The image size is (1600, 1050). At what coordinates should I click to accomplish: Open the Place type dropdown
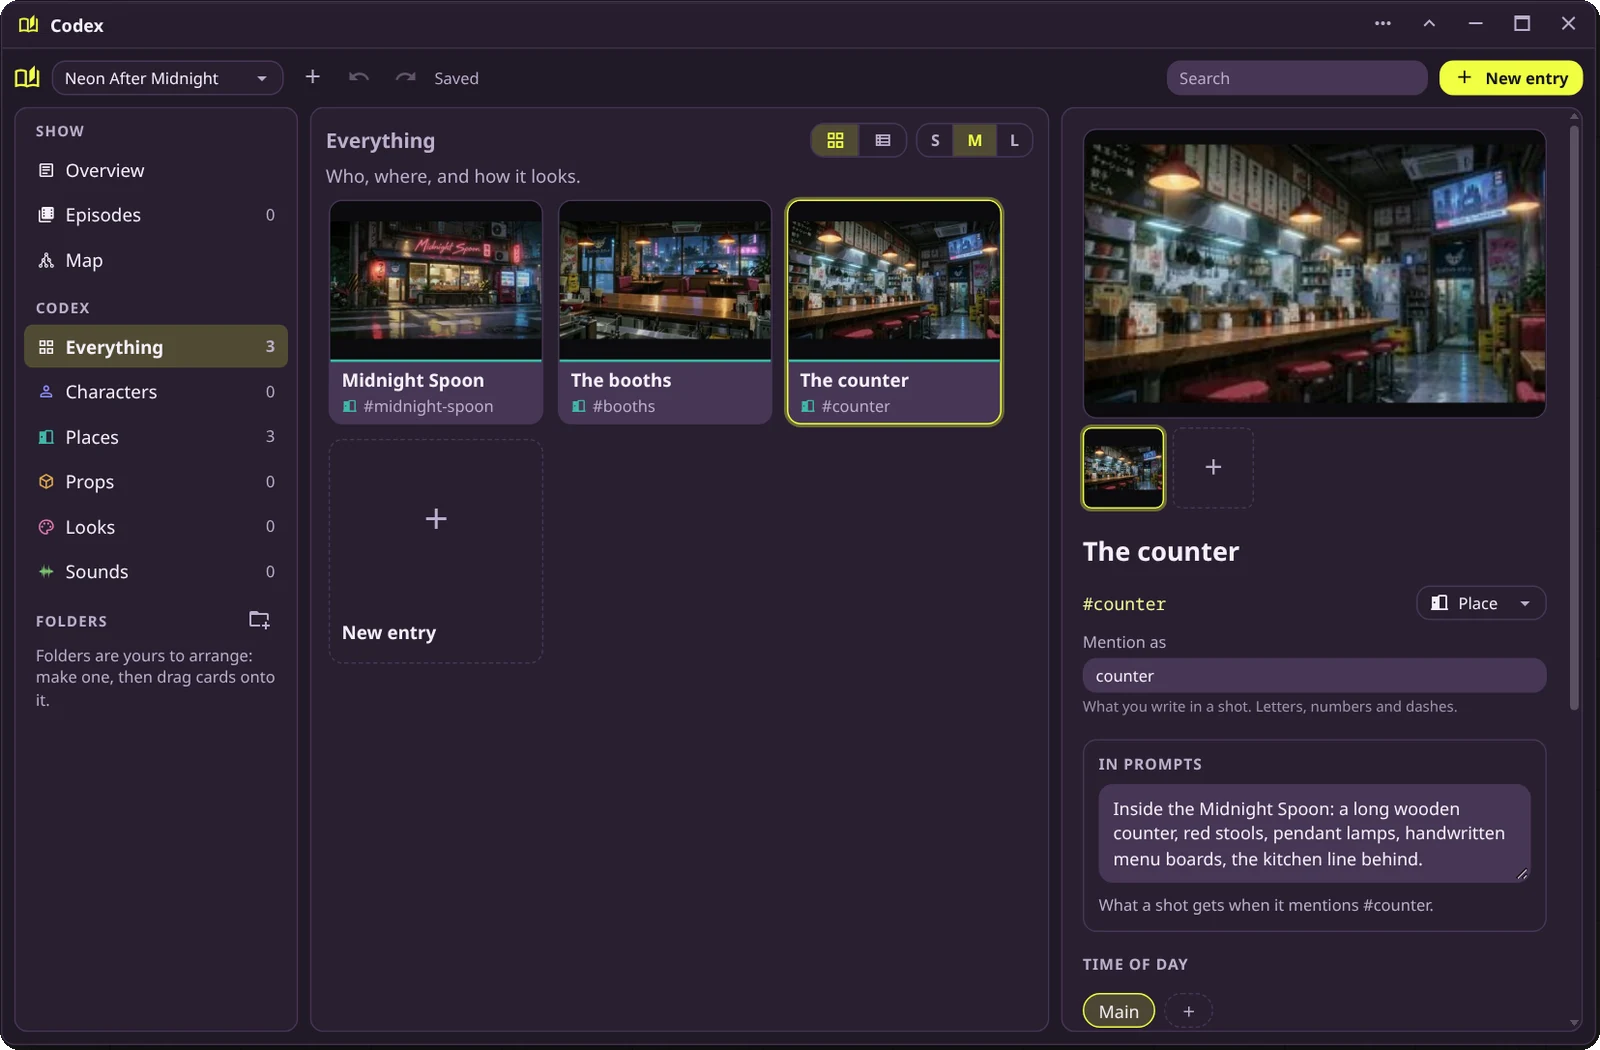click(1481, 603)
